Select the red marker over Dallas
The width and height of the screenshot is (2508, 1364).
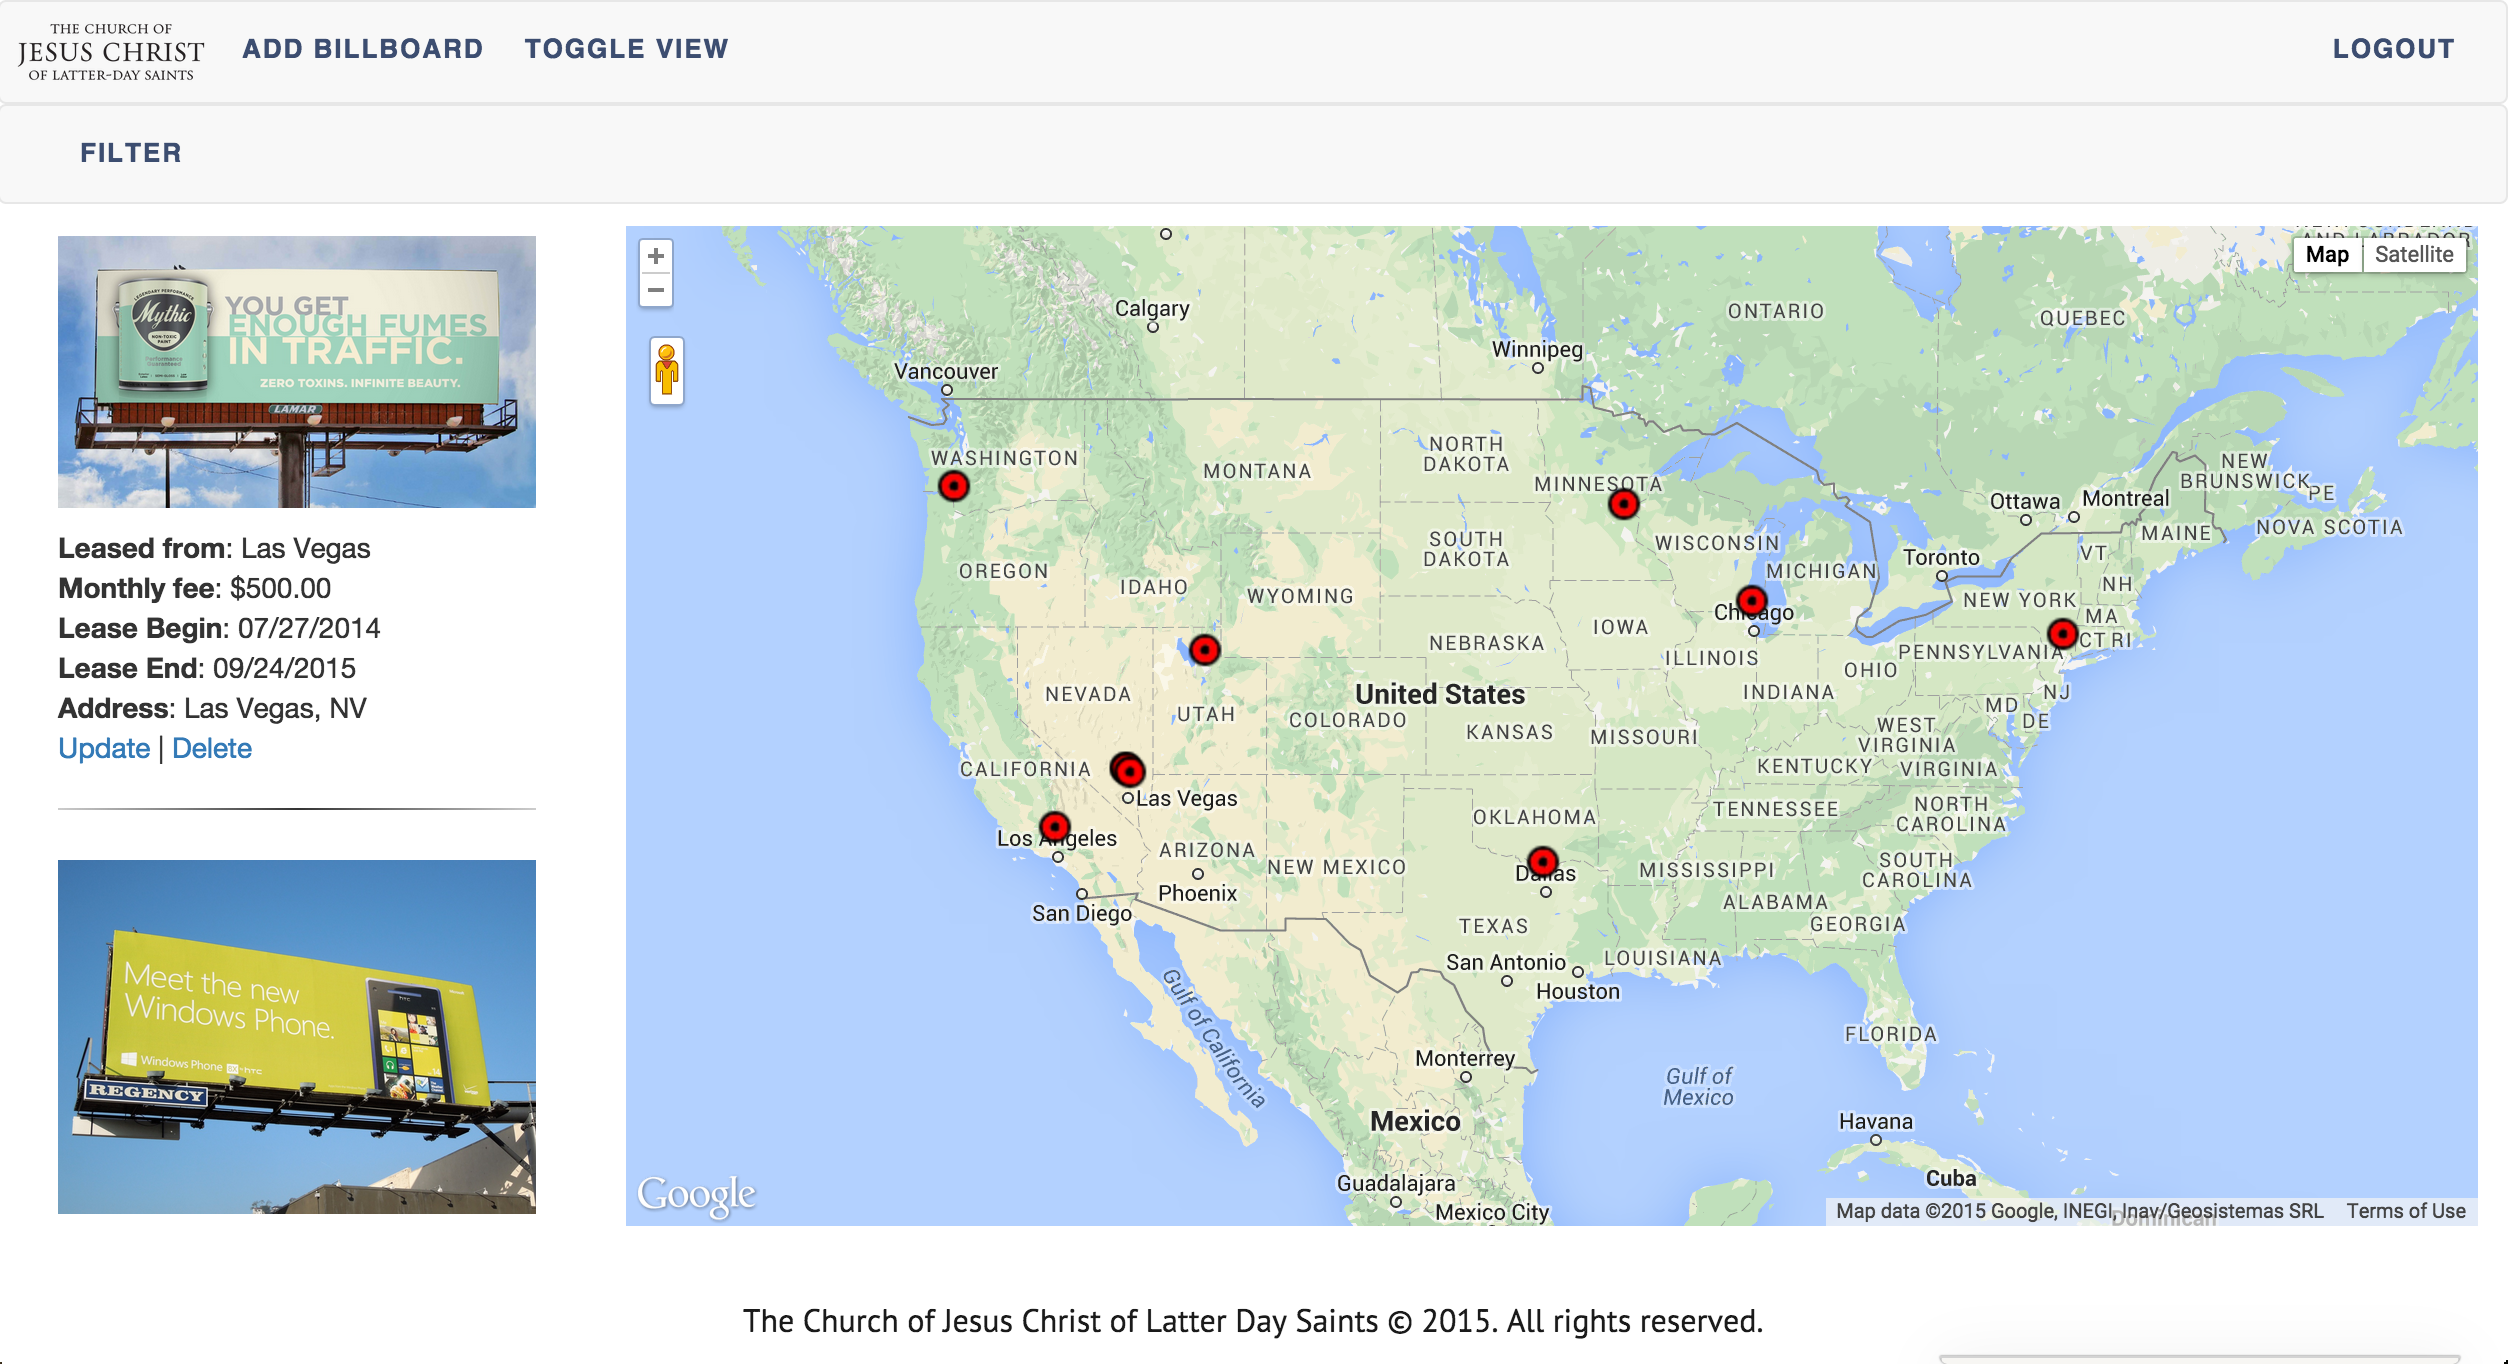1543,861
